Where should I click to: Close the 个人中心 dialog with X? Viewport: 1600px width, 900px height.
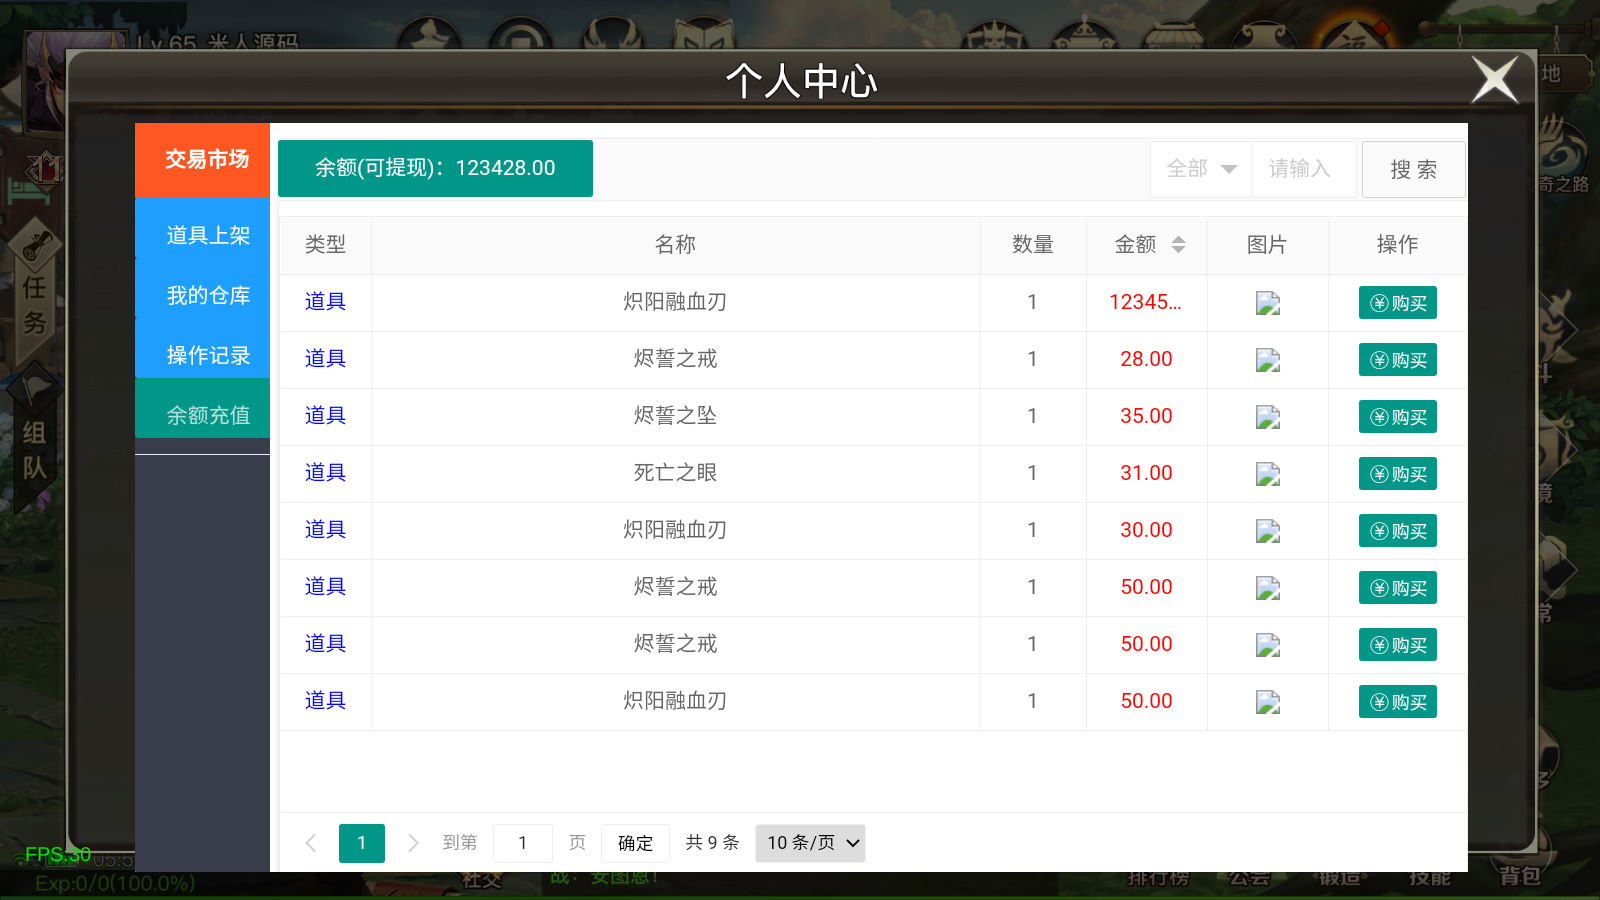pyautogui.click(x=1495, y=80)
